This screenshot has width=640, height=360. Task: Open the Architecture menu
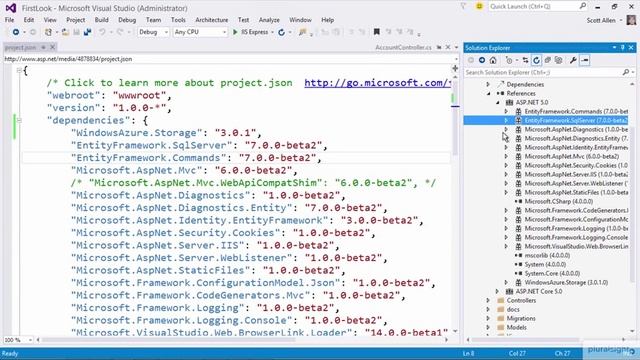(211, 20)
